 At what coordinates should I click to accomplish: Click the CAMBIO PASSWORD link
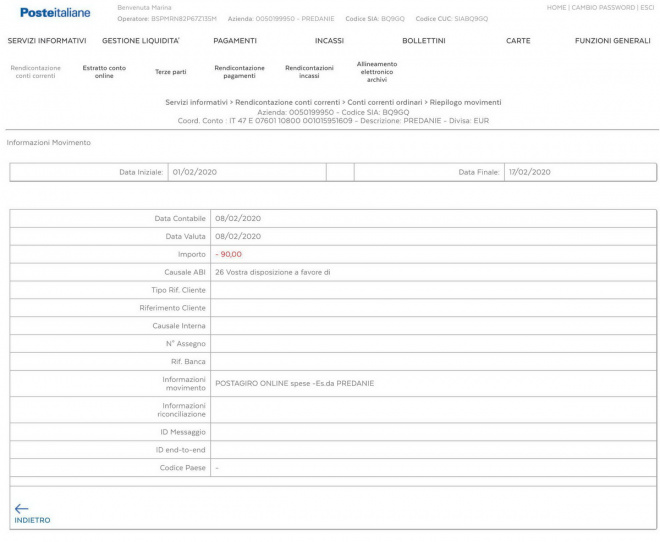(603, 7)
